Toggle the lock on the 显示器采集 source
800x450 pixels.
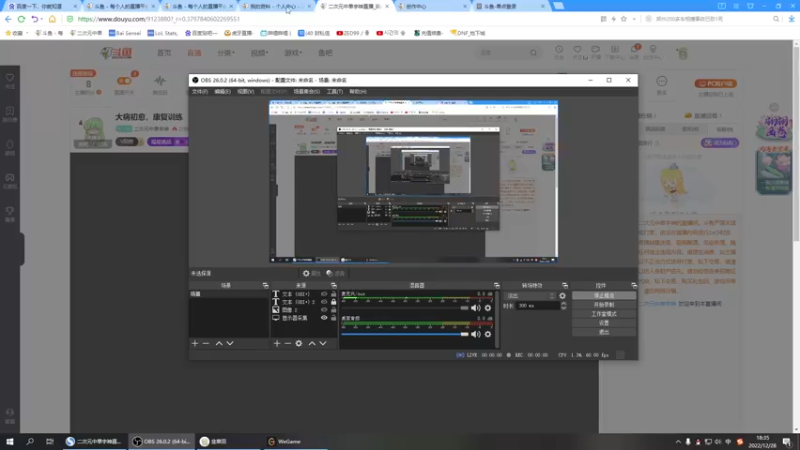(334, 318)
